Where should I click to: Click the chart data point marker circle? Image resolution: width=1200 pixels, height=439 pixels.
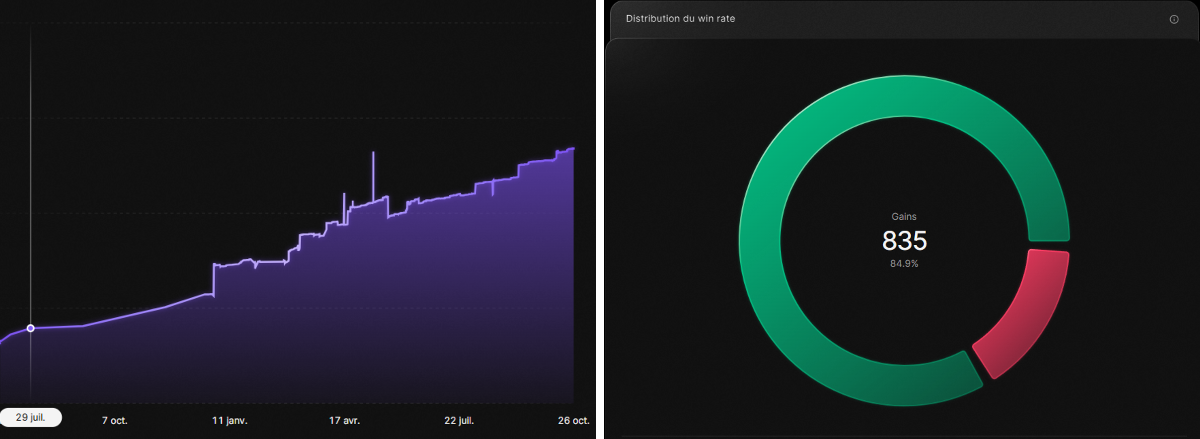pyautogui.click(x=30, y=328)
